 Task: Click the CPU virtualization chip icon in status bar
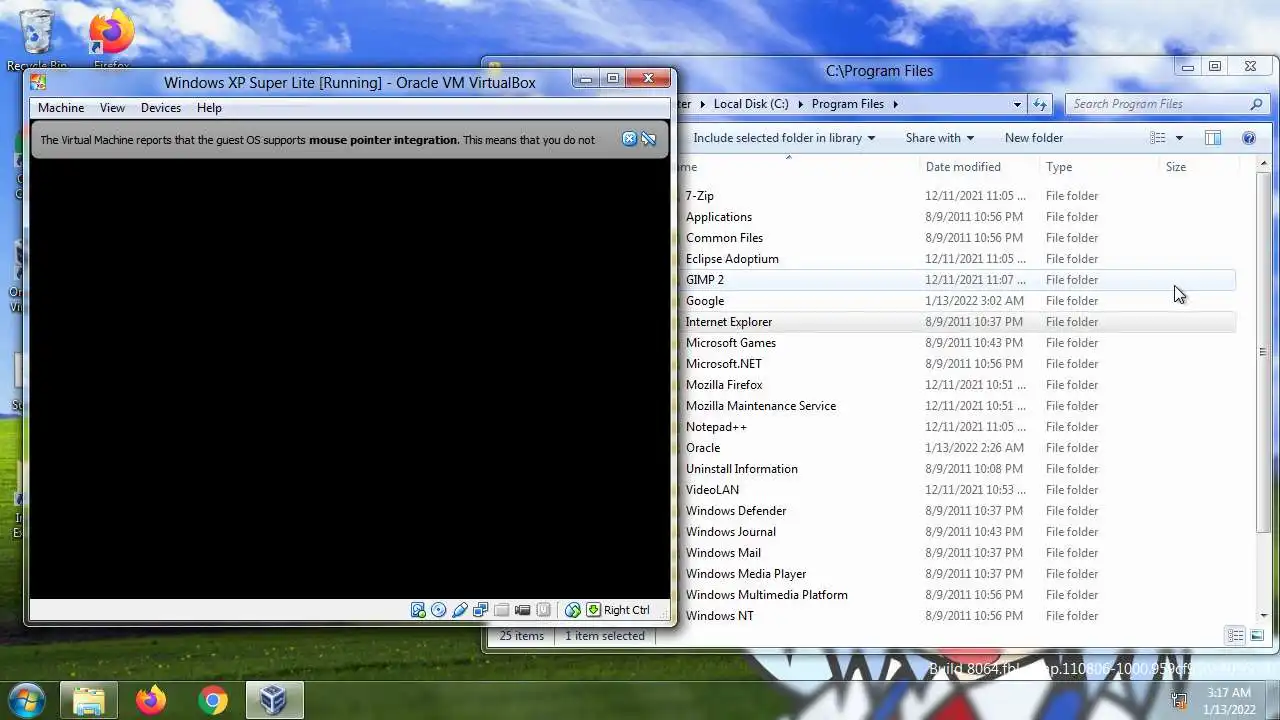pos(543,610)
